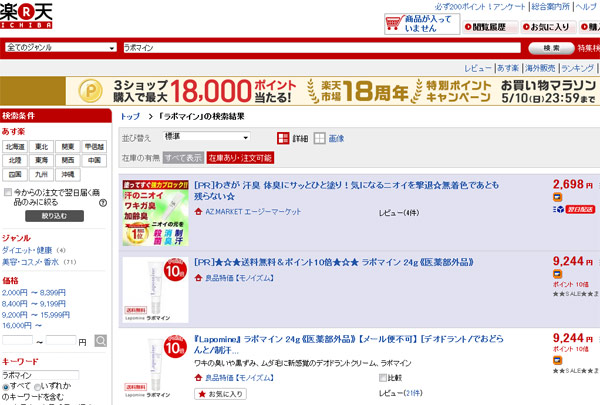
Task: Open the 必ず200ポイント！アンケート link
Action: [x=480, y=7]
